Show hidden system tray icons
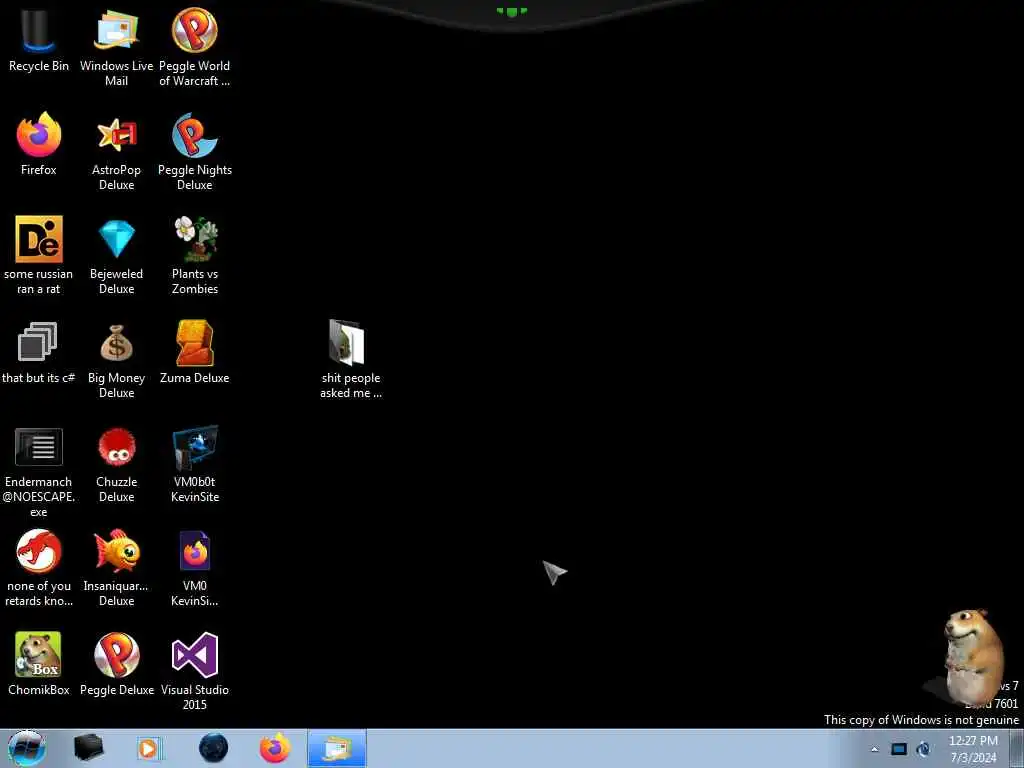 click(874, 749)
